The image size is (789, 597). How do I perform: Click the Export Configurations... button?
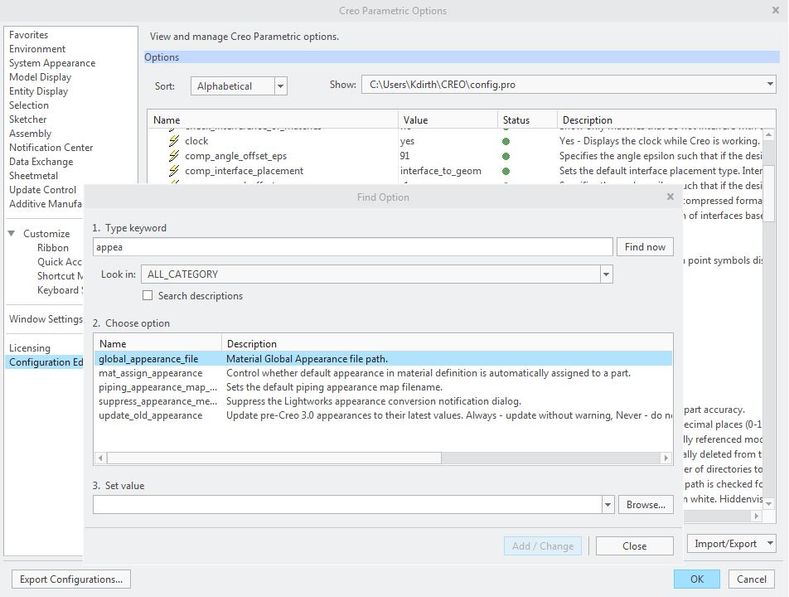point(71,579)
